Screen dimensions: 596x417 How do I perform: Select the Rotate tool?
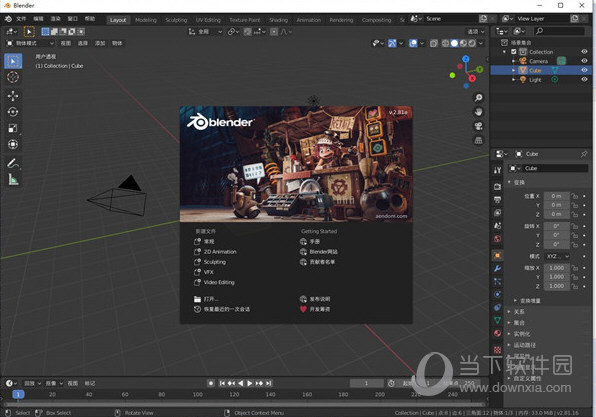click(x=13, y=112)
